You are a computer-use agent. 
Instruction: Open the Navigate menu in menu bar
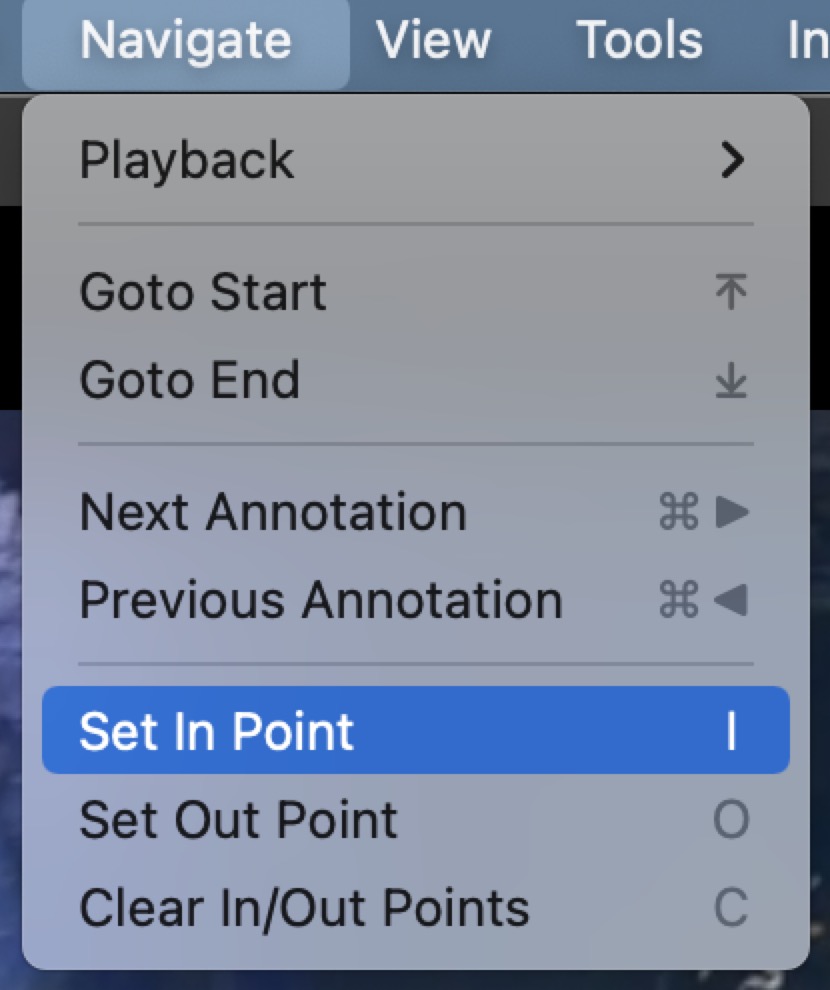(x=186, y=41)
